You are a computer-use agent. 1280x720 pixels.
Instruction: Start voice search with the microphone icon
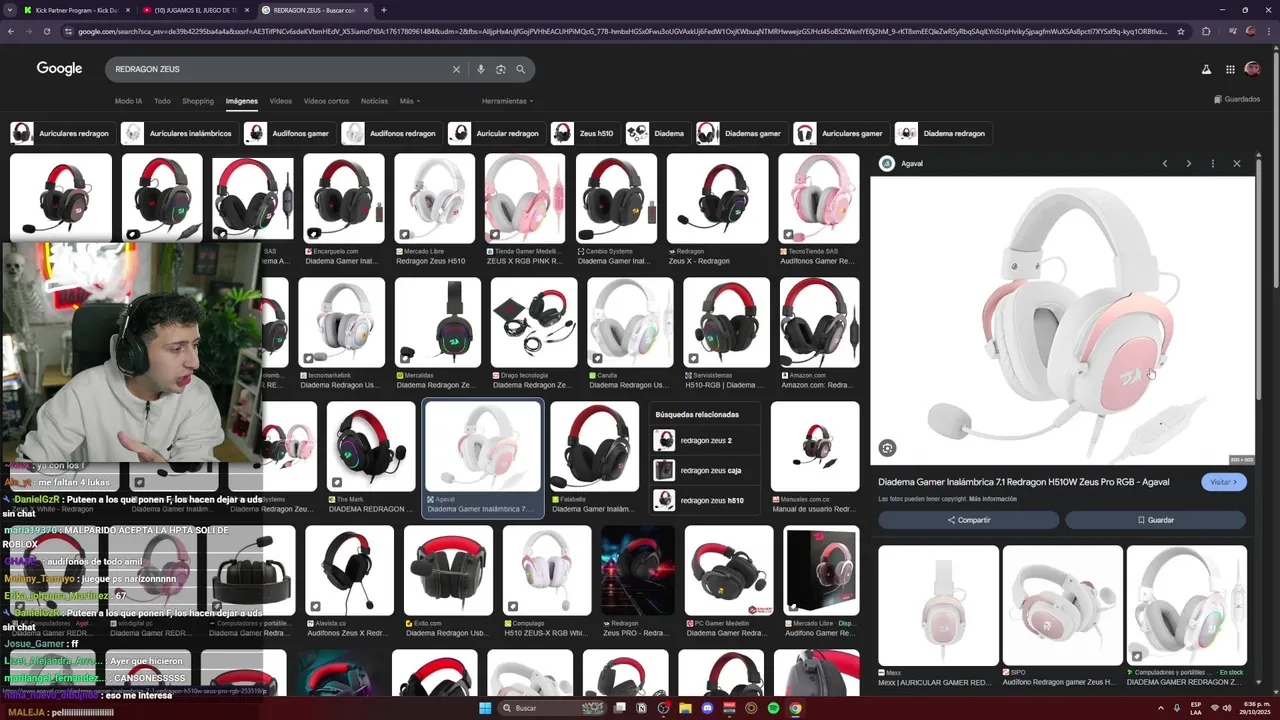(481, 69)
